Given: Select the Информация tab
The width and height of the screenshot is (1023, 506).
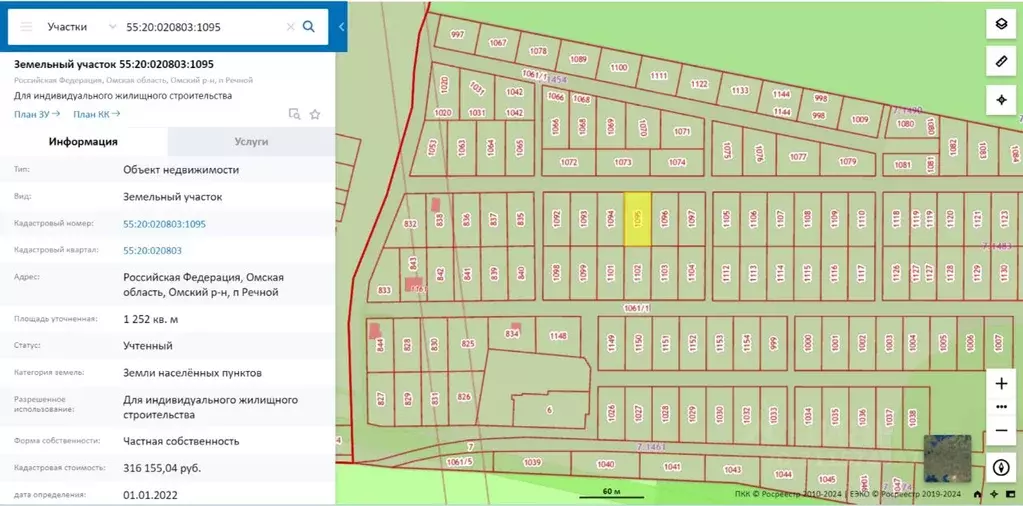Looking at the screenshot, I should tap(83, 142).
